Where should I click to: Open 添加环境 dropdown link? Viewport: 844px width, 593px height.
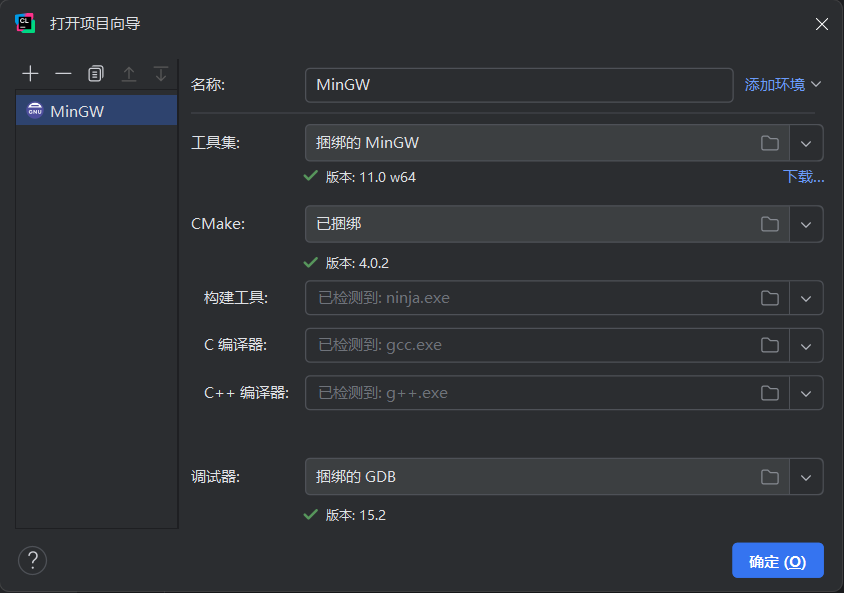783,84
